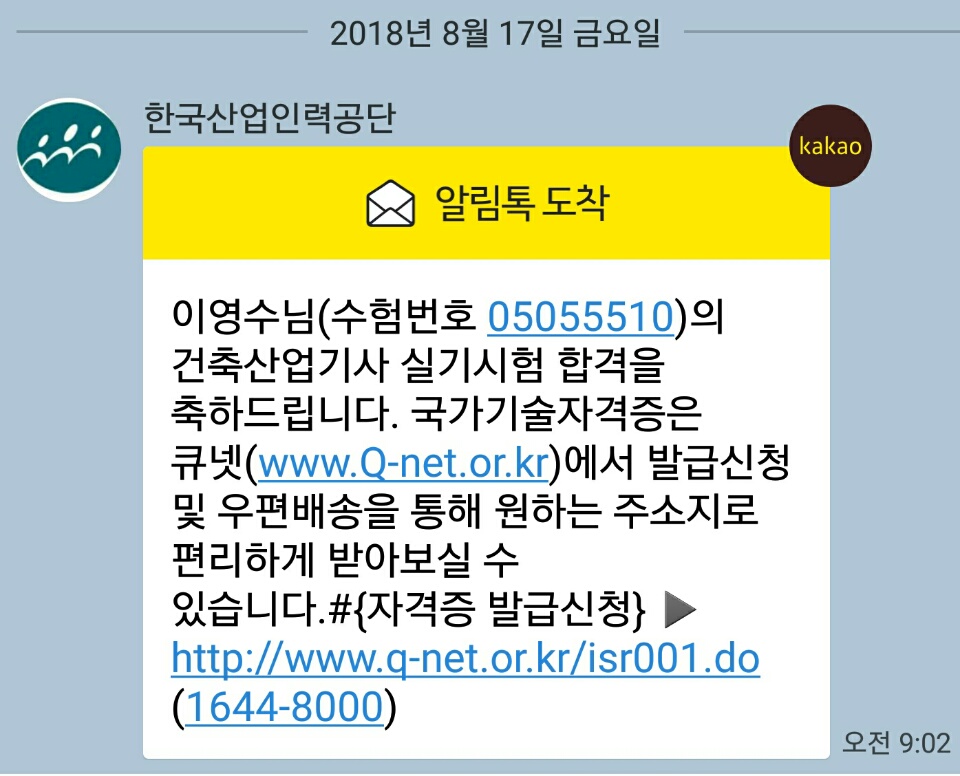The image size is (960, 776).
Task: Select the 이영수님 recipient name text
Action: 242,317
